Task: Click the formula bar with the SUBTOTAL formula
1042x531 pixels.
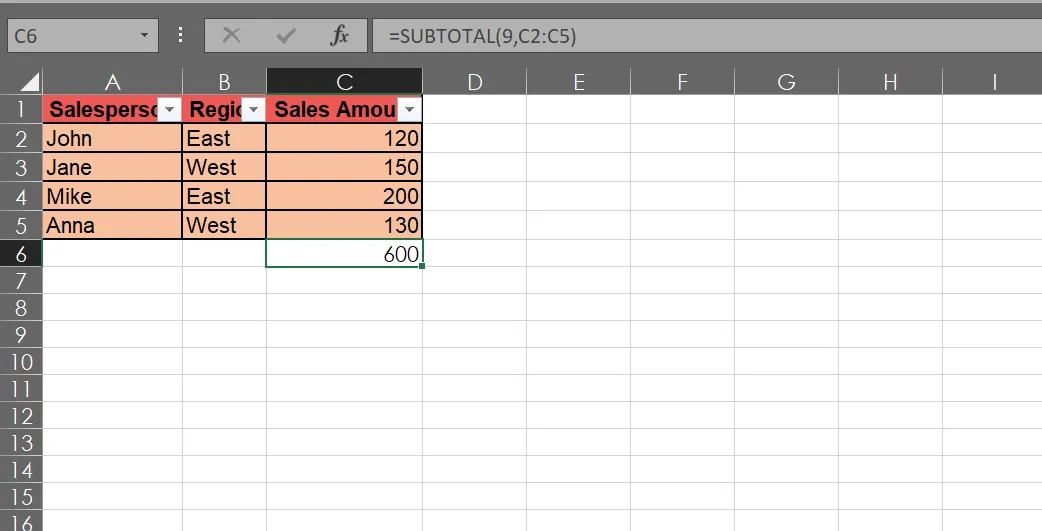Action: pyautogui.click(x=707, y=35)
